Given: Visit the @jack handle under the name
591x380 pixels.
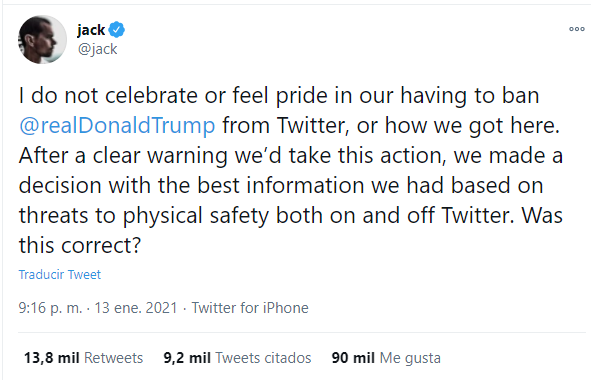Looking at the screenshot, I should pos(98,49).
